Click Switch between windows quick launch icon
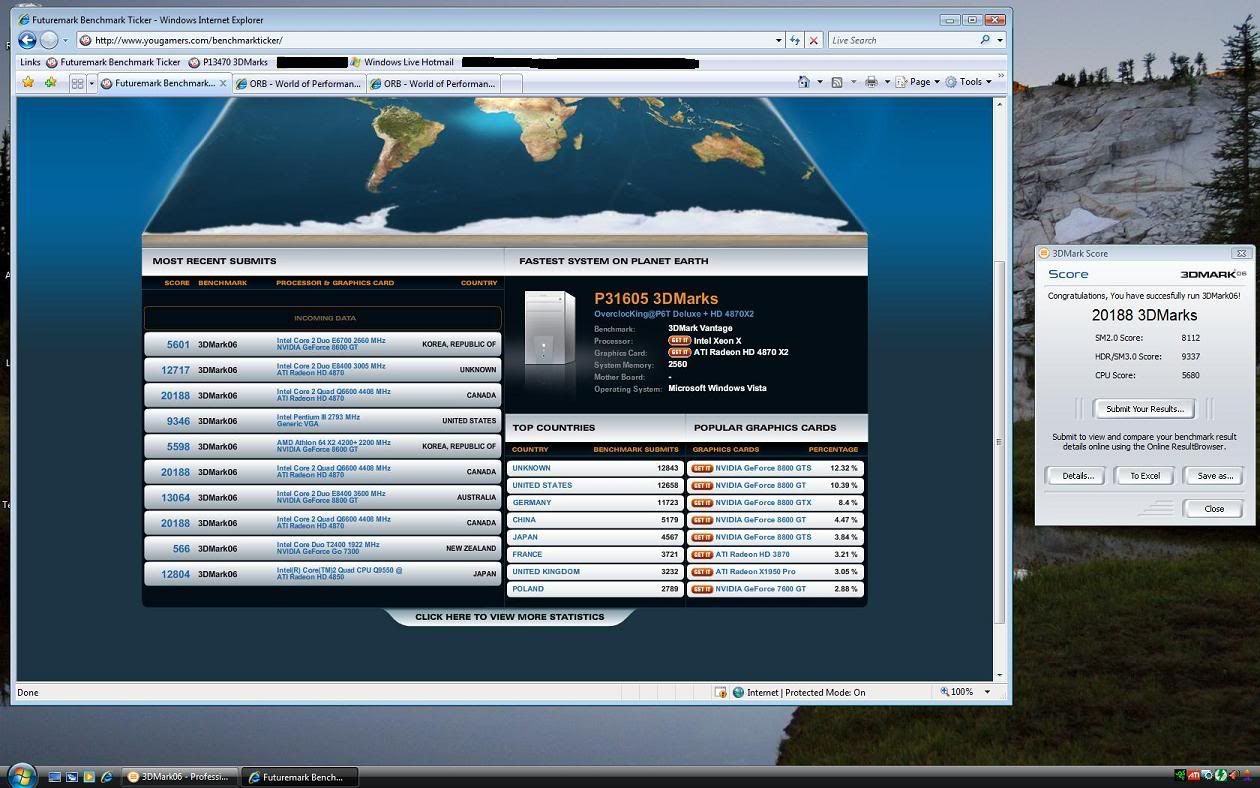This screenshot has width=1260, height=788. 73,776
